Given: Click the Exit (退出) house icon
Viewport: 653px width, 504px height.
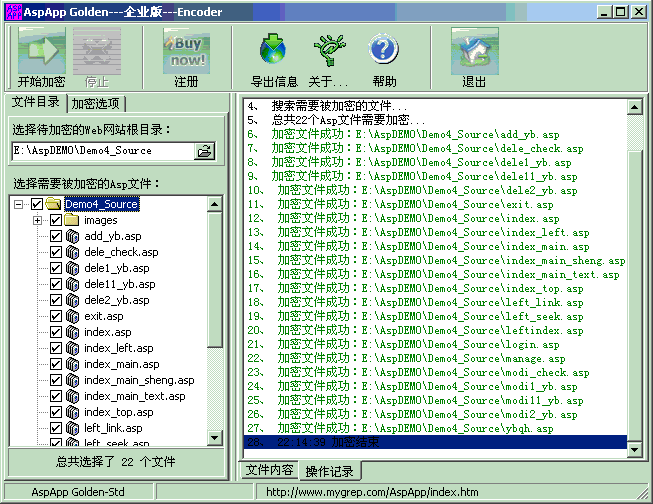Looking at the screenshot, I should coord(474,50).
